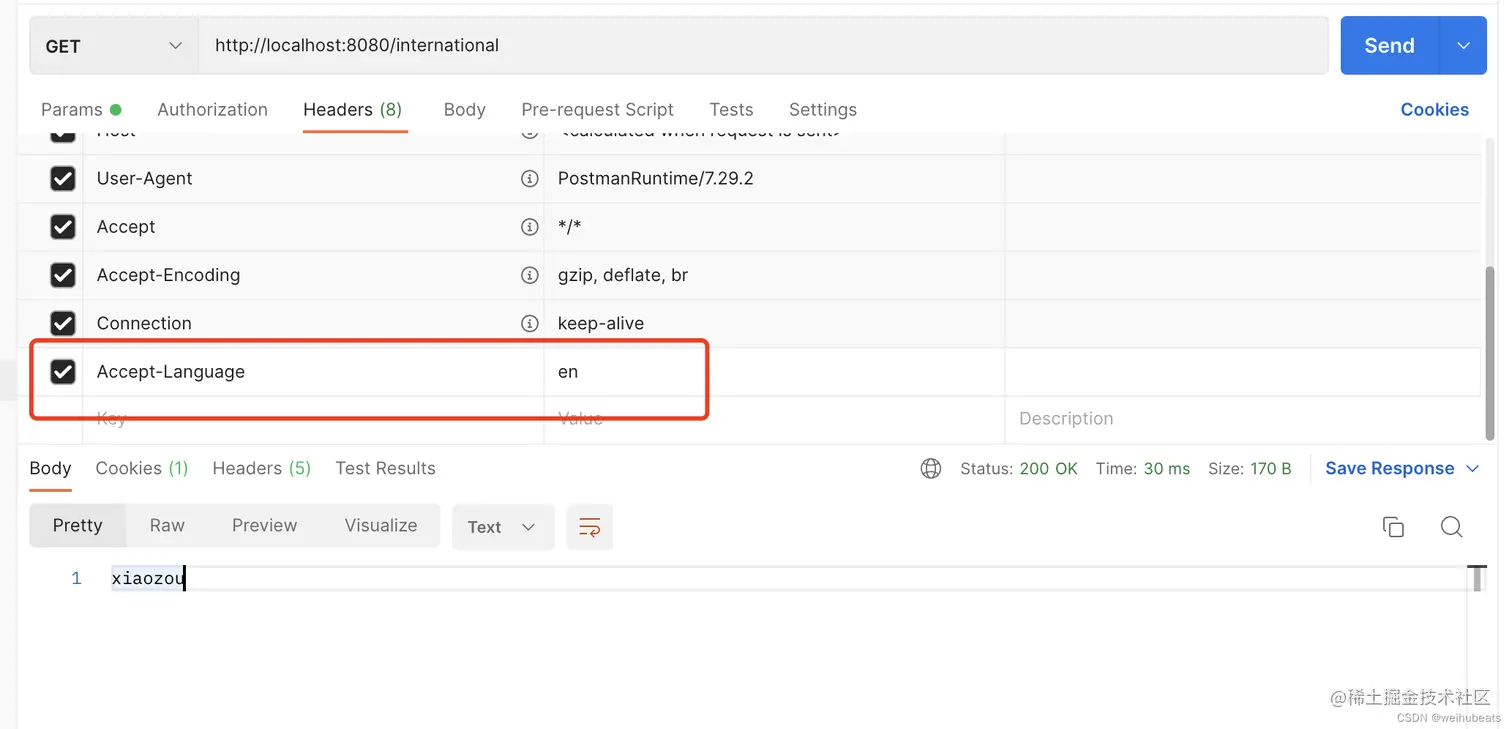1512x729 pixels.
Task: Click the */* Accept value
Action: (570, 227)
